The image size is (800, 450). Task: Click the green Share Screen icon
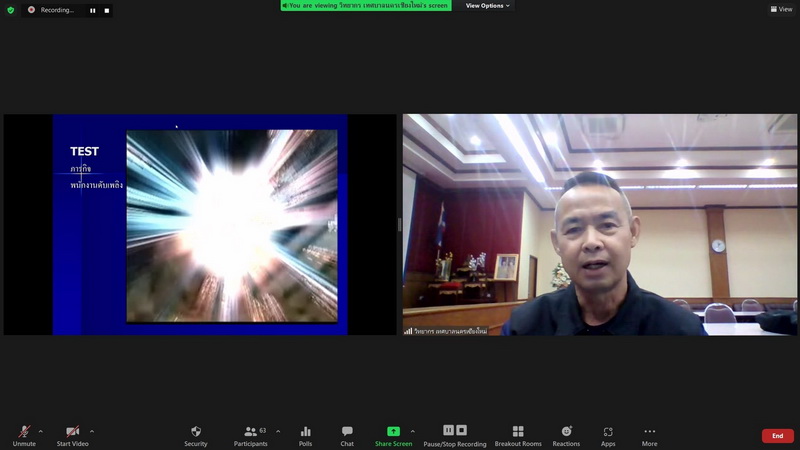pyautogui.click(x=393, y=432)
